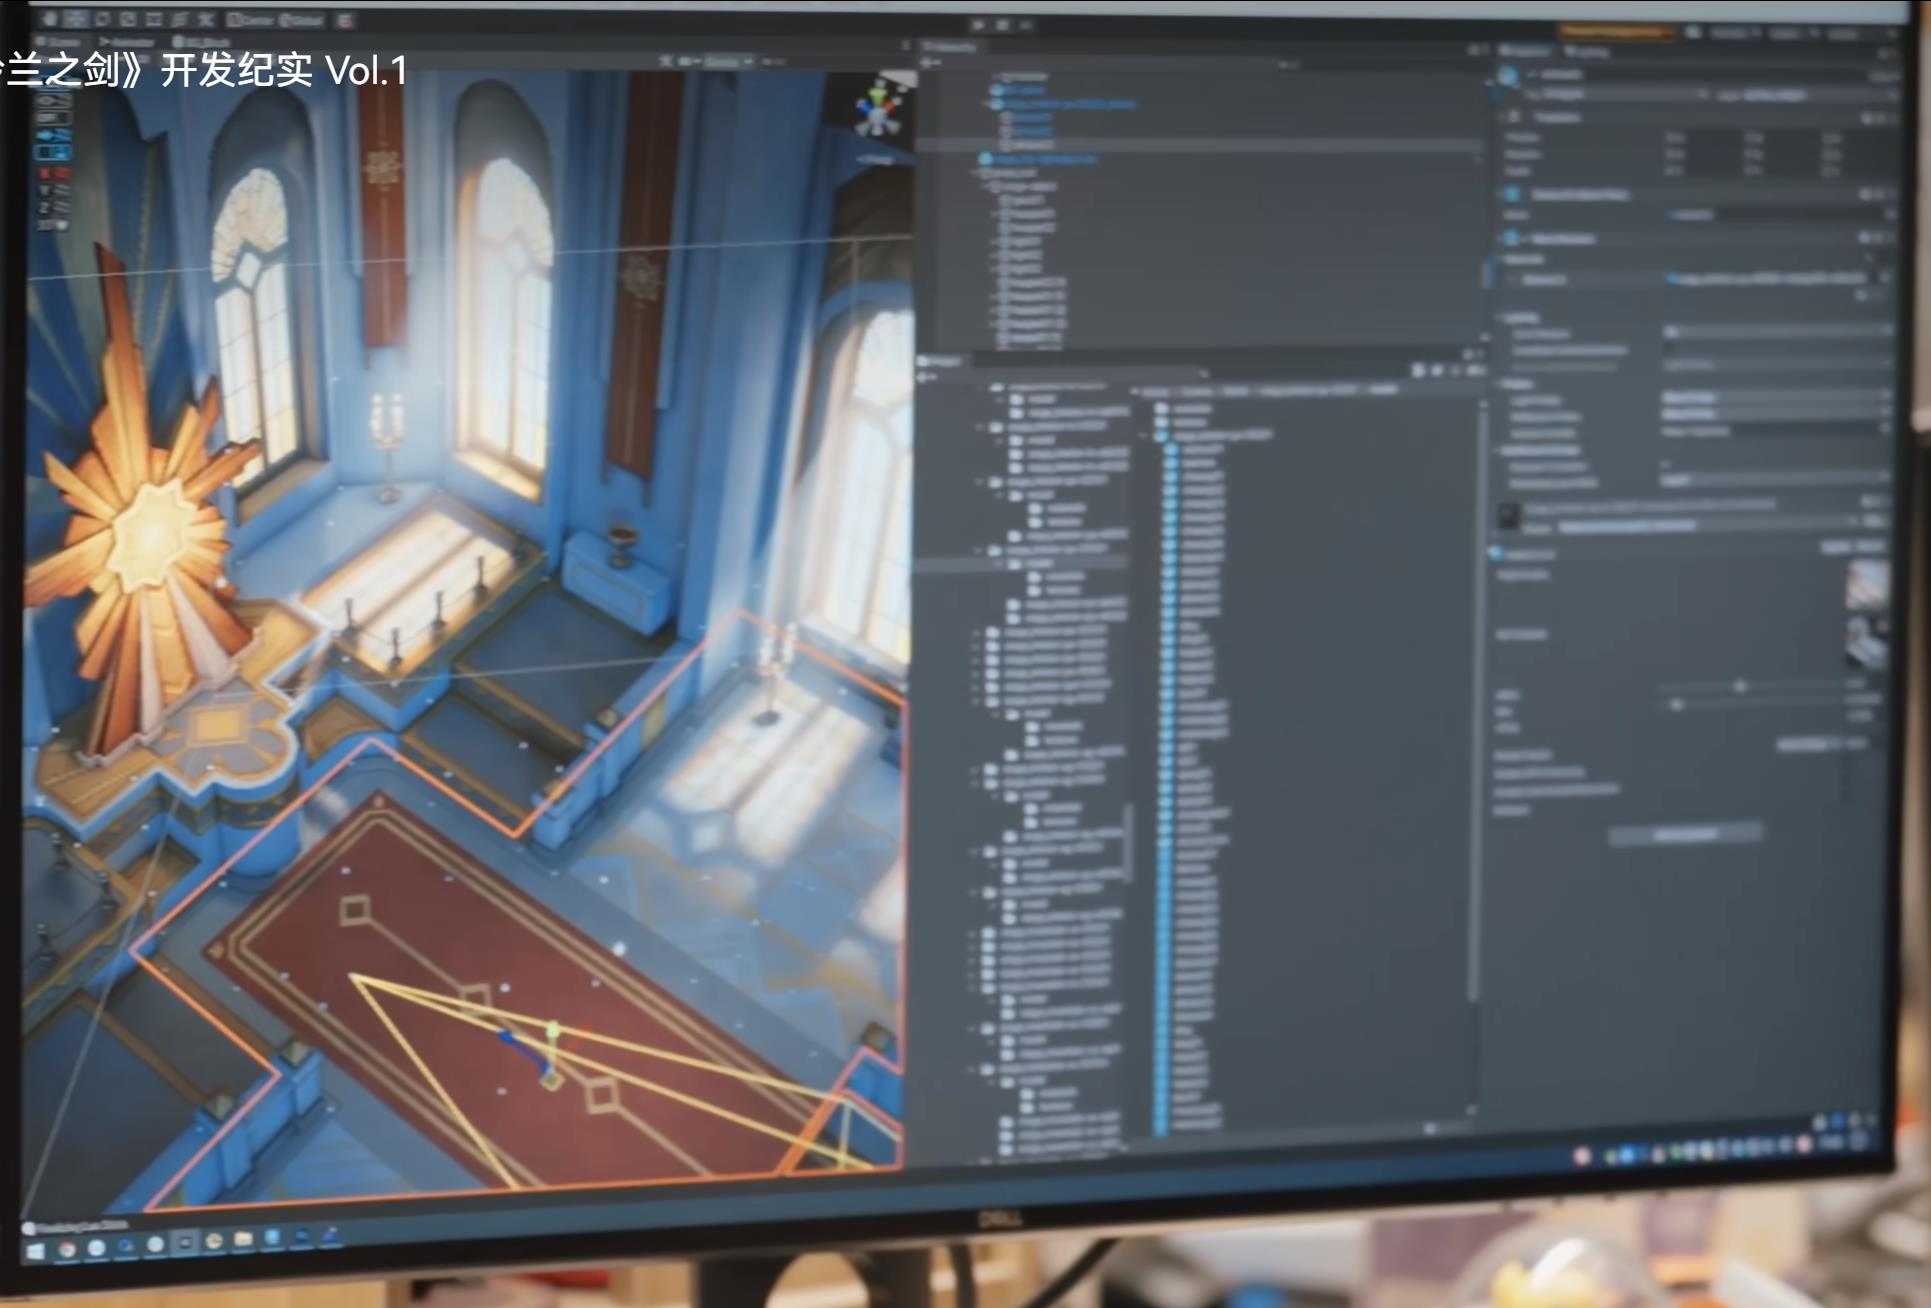Select the Hand tool in Unity toolbar
This screenshot has height=1308, width=1931.
pos(50,18)
